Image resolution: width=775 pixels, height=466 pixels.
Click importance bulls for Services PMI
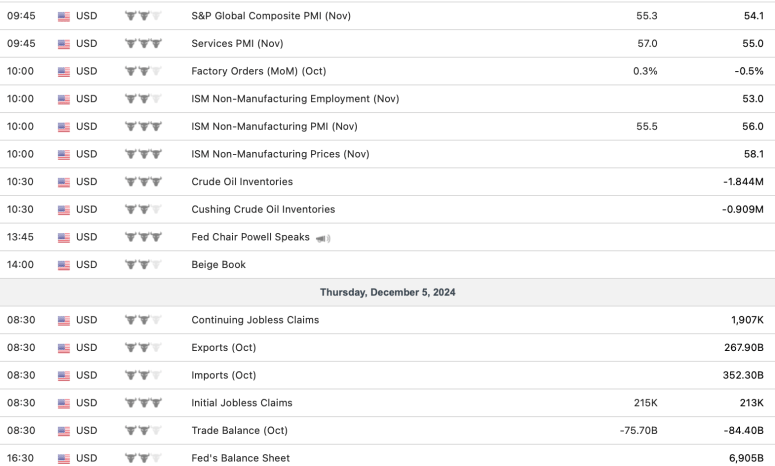click(143, 43)
